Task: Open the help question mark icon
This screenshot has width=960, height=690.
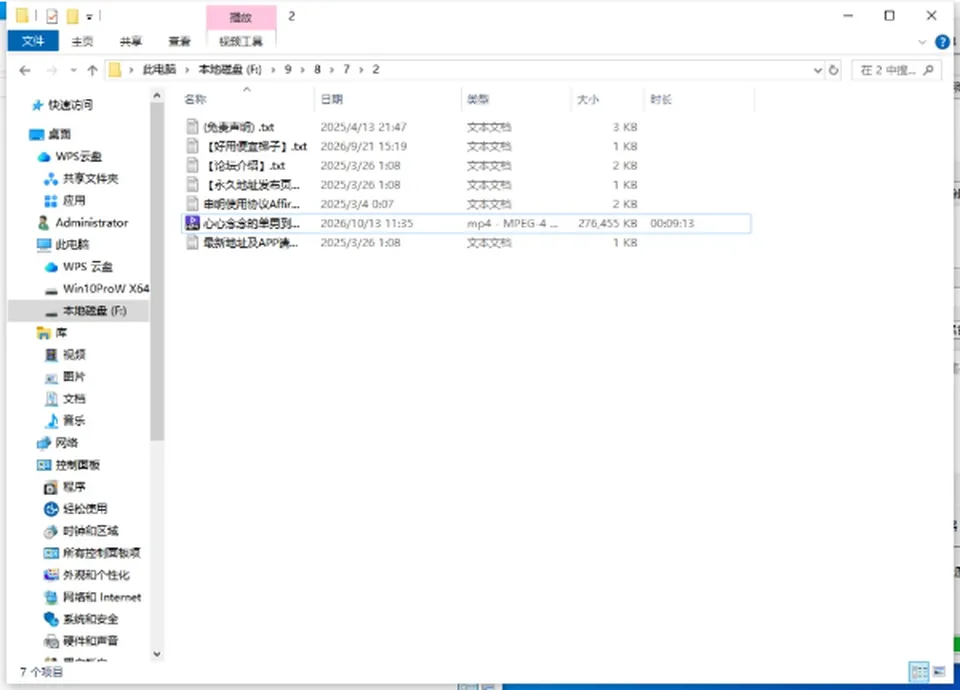Action: pos(942,42)
